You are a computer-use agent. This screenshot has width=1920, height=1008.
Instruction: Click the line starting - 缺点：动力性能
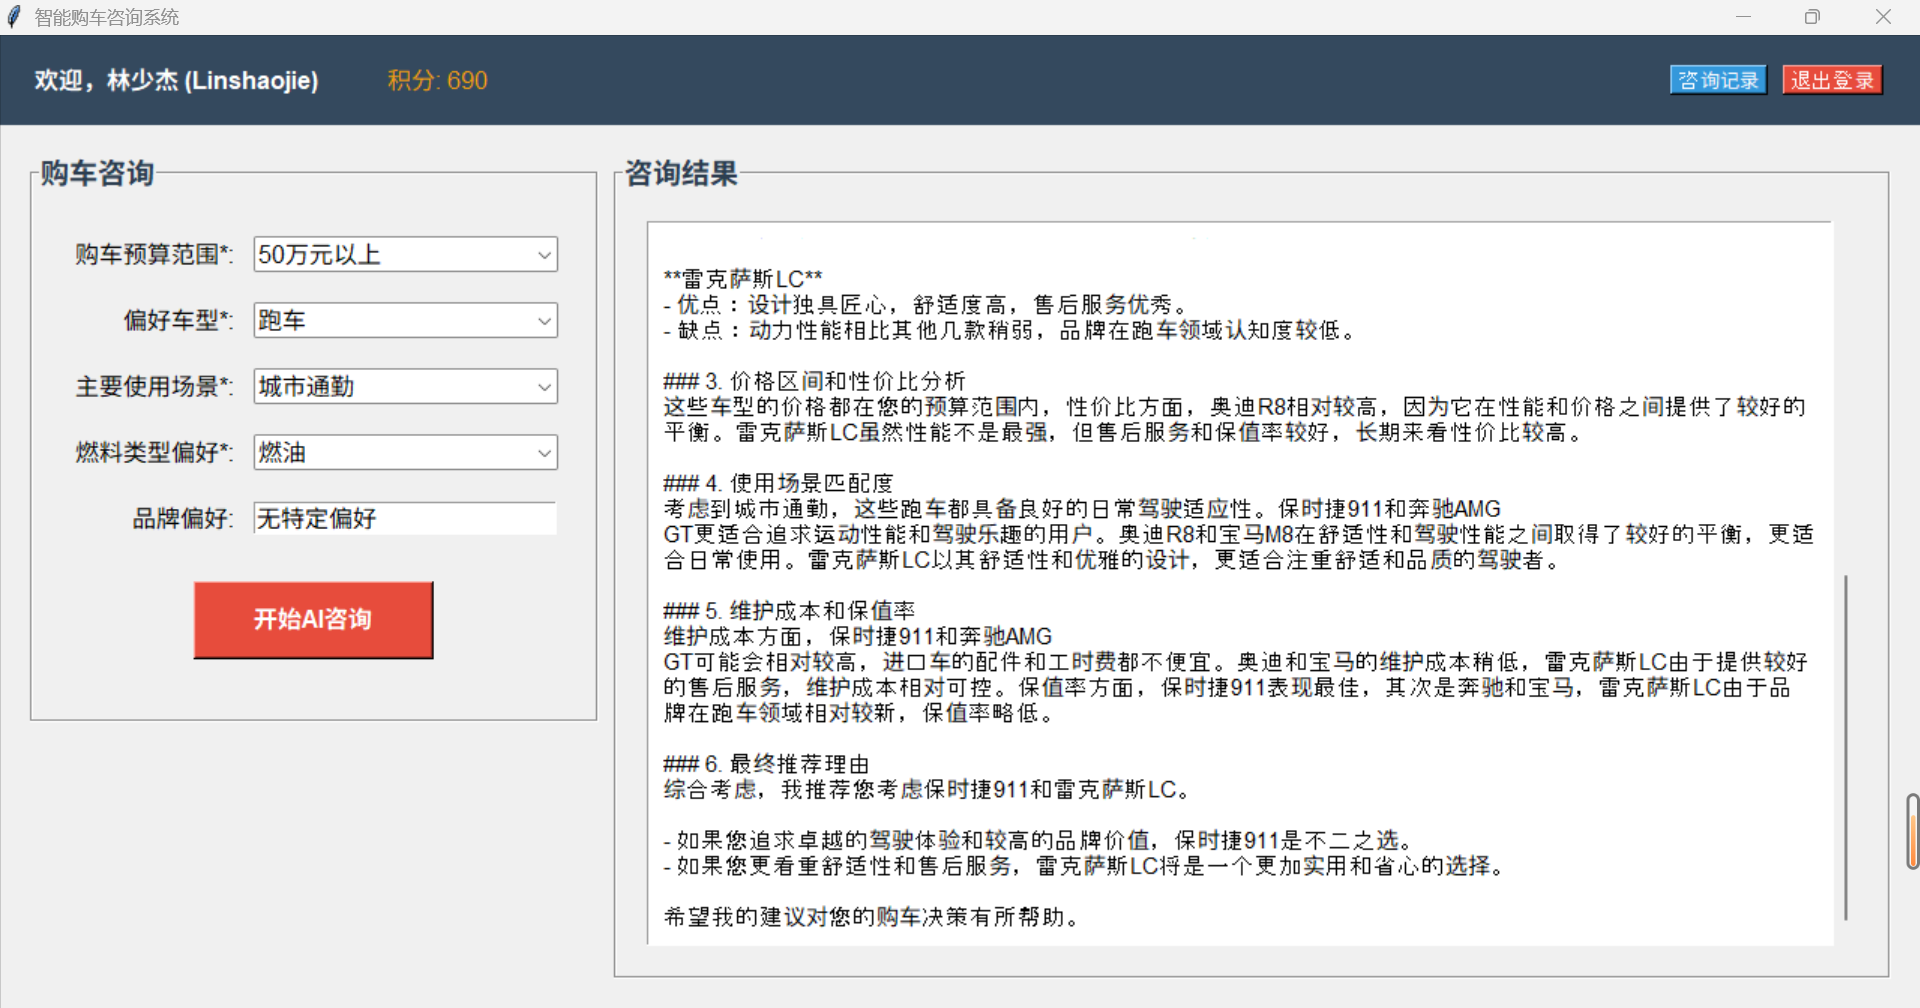pyautogui.click(x=1011, y=330)
